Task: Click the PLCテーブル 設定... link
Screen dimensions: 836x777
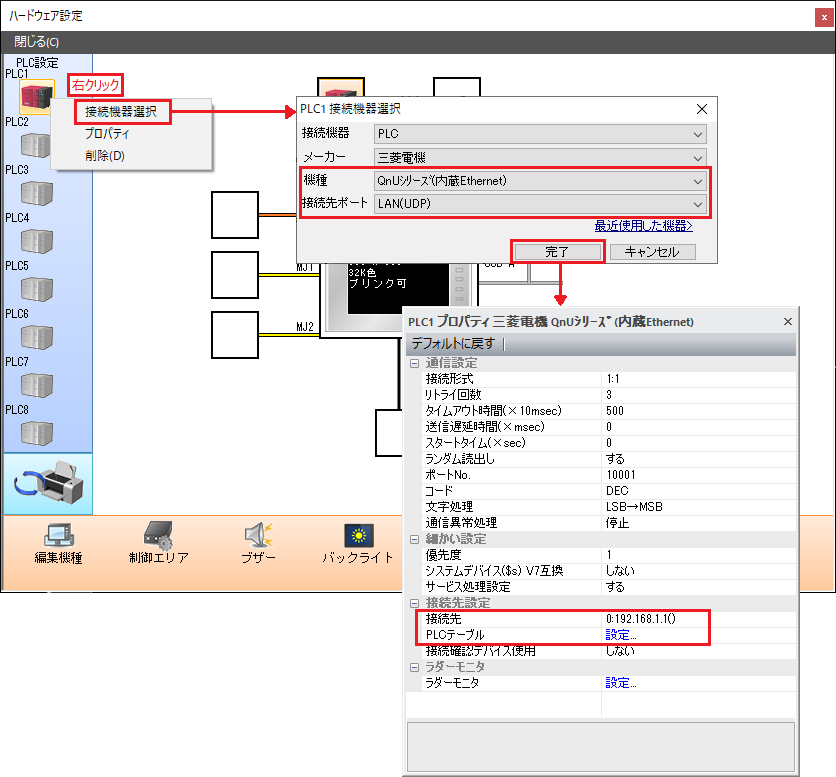Action: (620, 635)
